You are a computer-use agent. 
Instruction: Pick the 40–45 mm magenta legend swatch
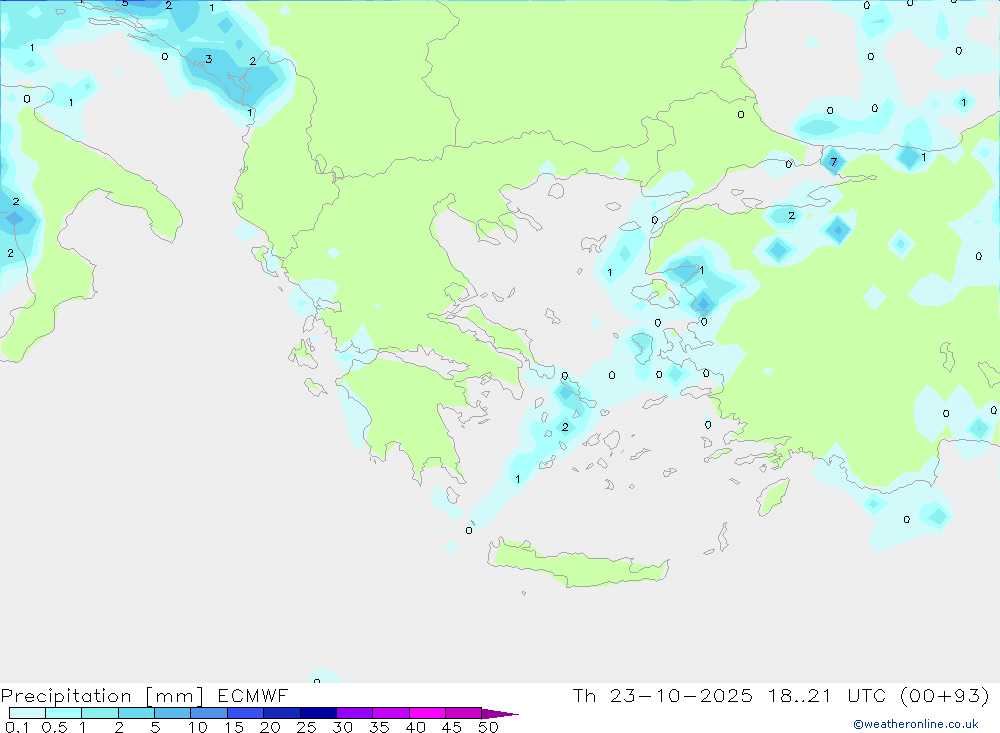[427, 713]
